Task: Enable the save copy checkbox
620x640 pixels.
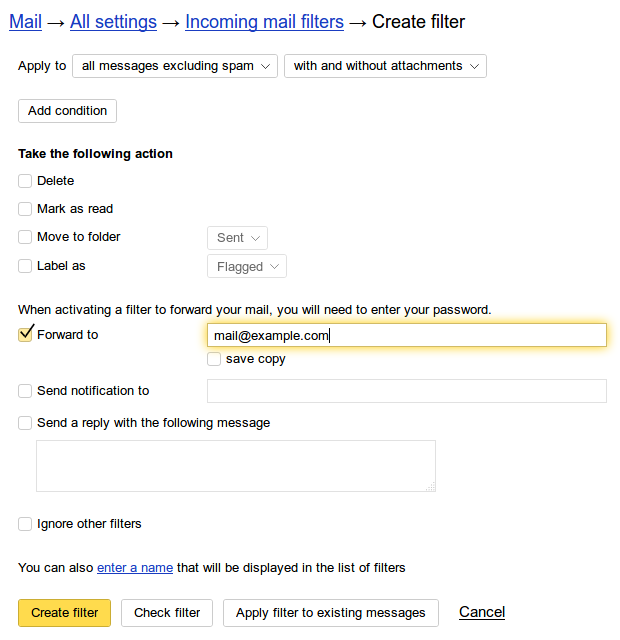Action: 214,359
